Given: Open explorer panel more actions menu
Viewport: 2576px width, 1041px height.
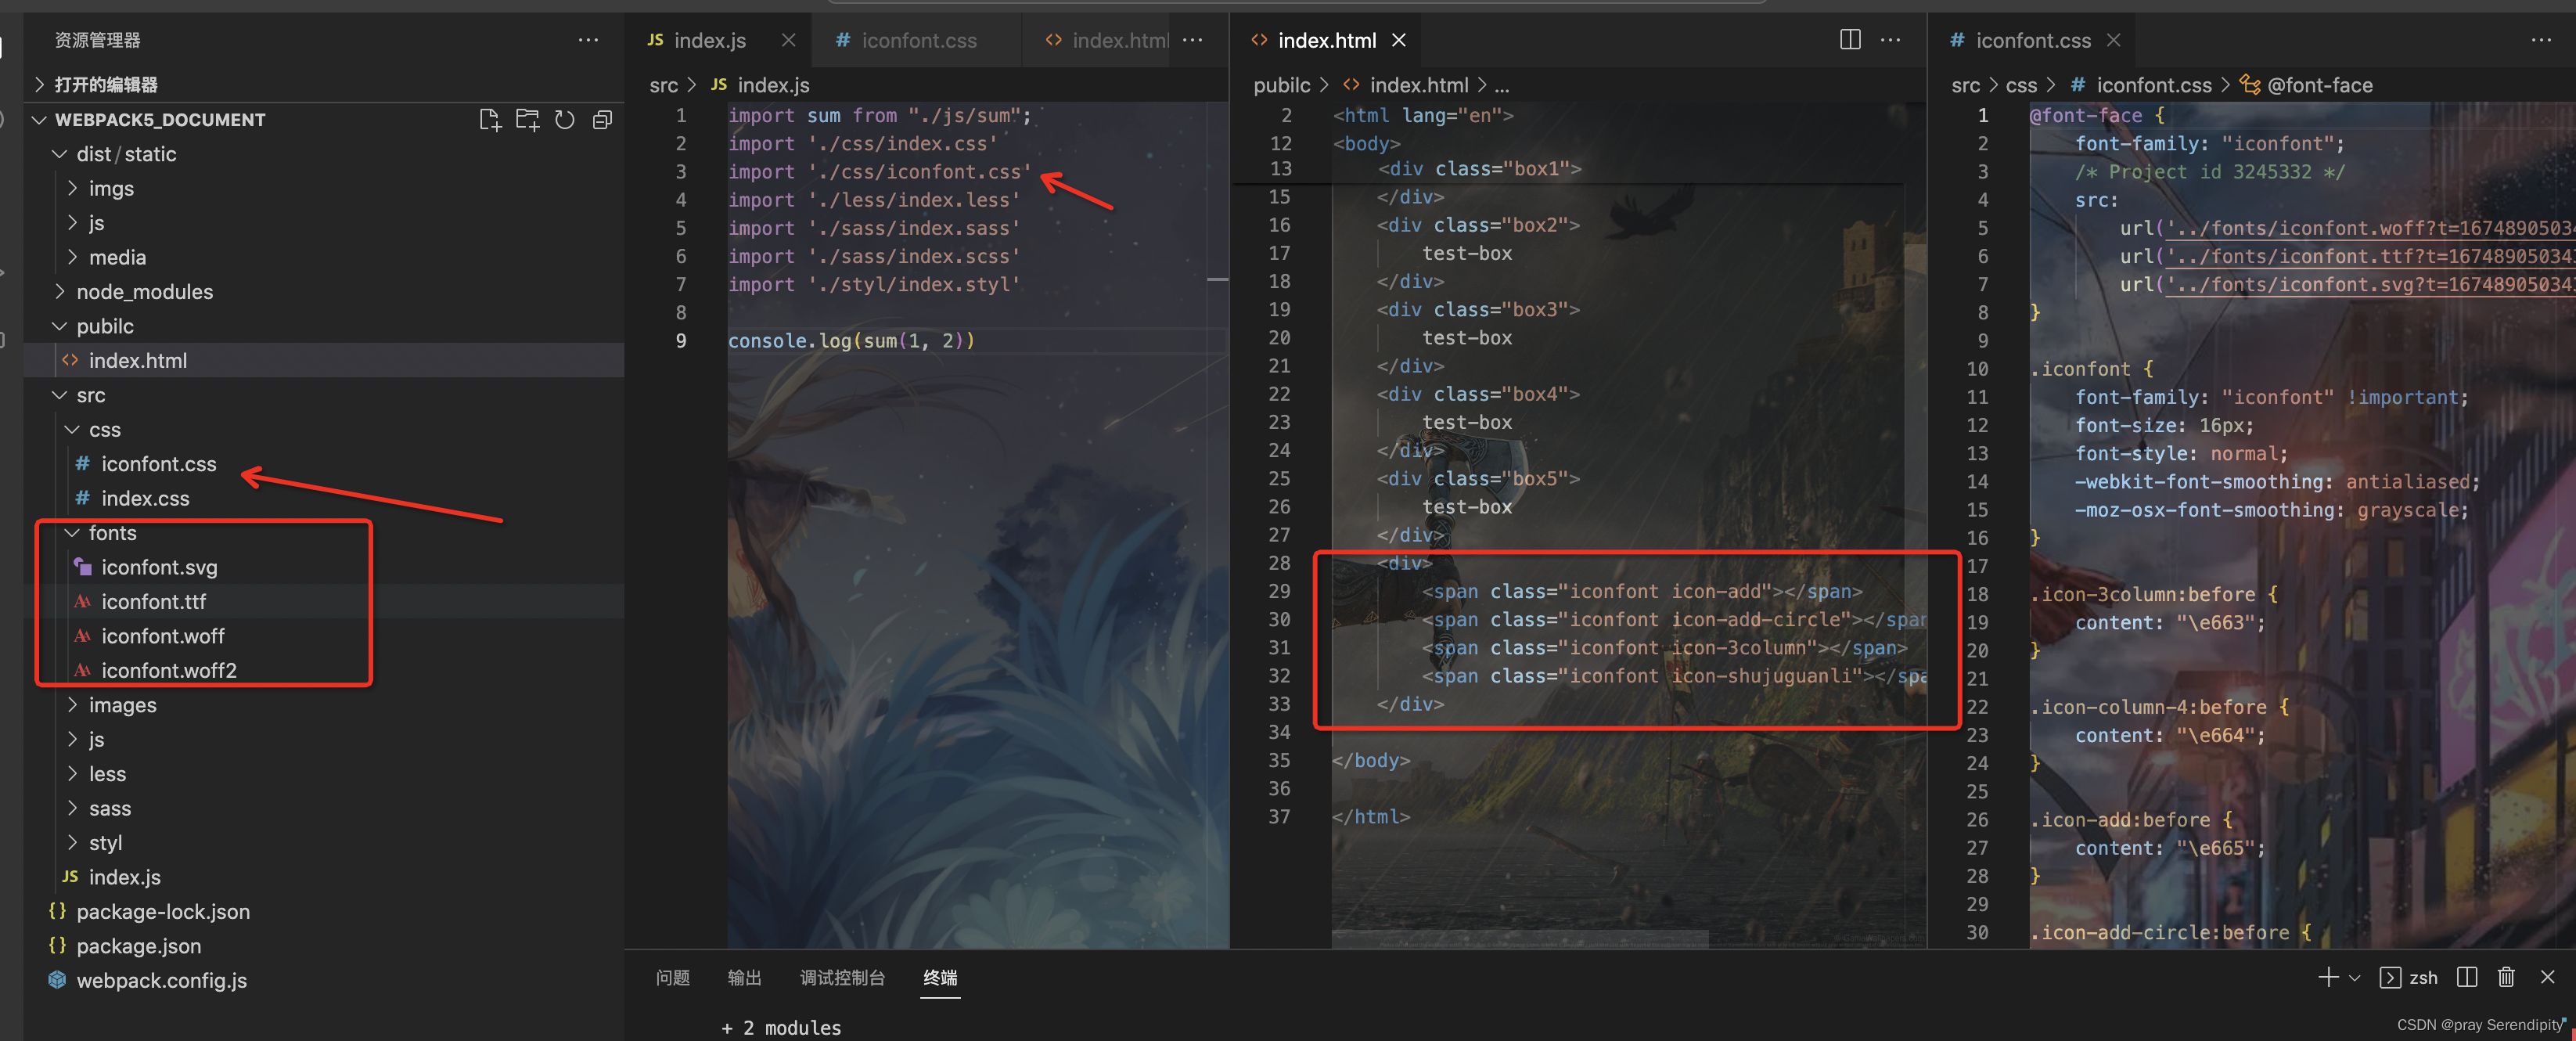Looking at the screenshot, I should coord(588,40).
